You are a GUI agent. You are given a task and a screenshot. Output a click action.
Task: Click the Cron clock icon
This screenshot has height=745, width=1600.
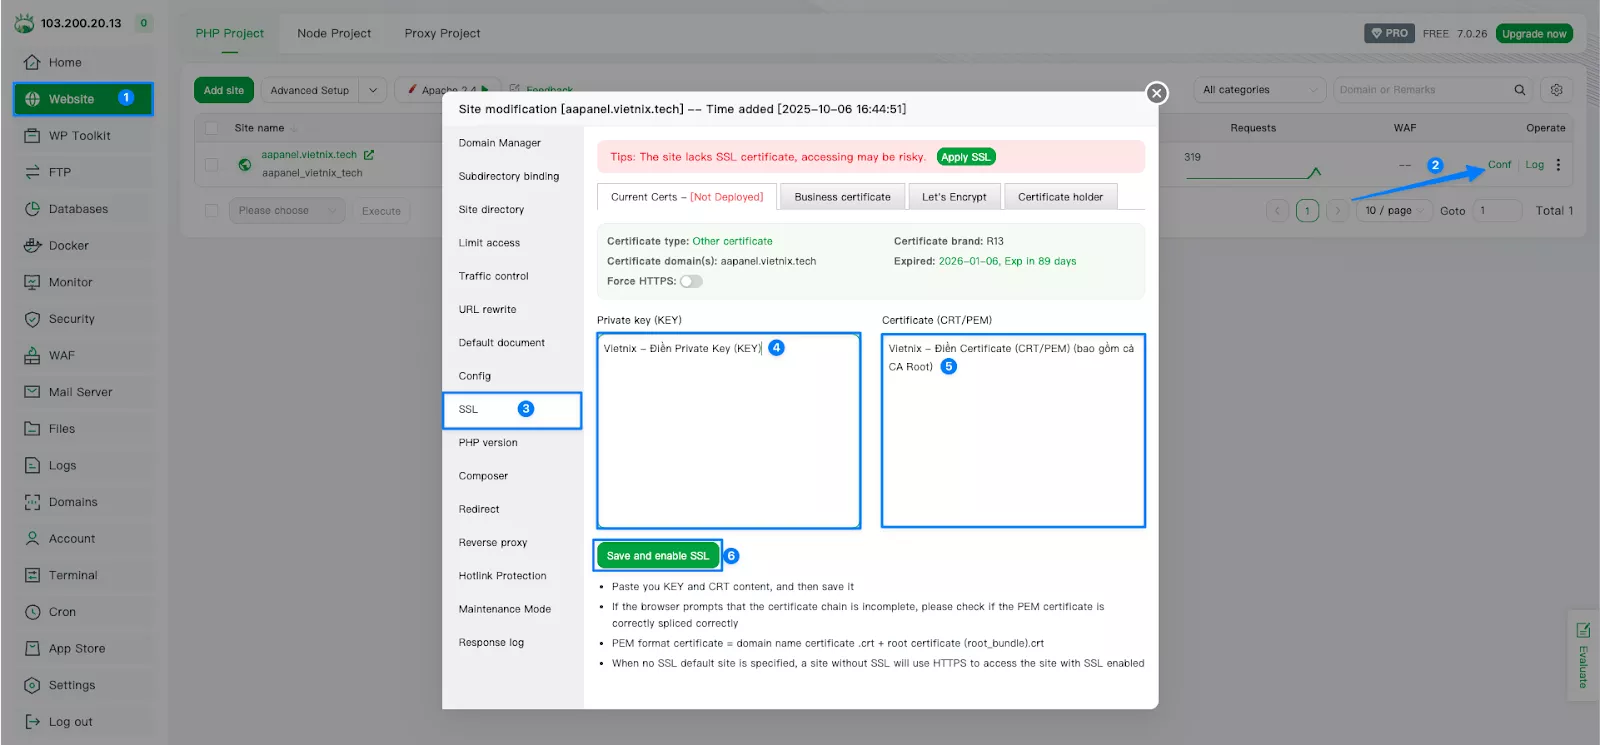pos(32,612)
